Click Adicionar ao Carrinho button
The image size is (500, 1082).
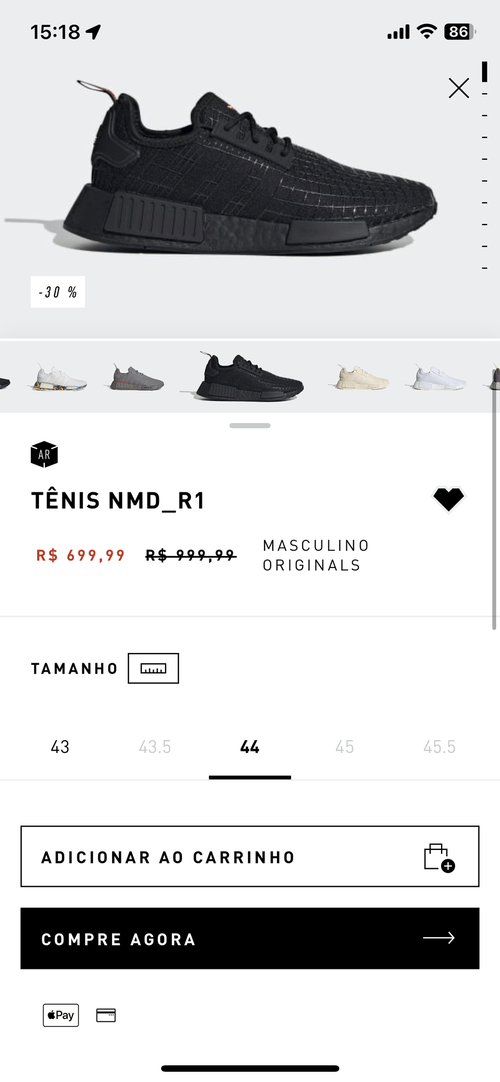coord(250,856)
